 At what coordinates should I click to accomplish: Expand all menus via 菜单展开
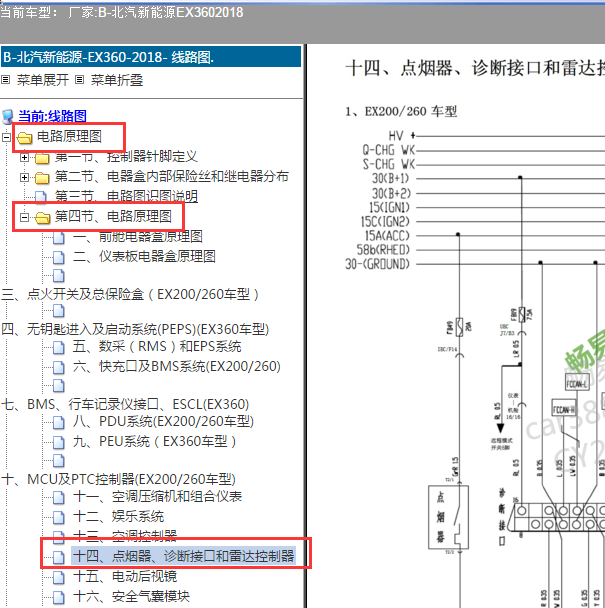[x=43, y=80]
